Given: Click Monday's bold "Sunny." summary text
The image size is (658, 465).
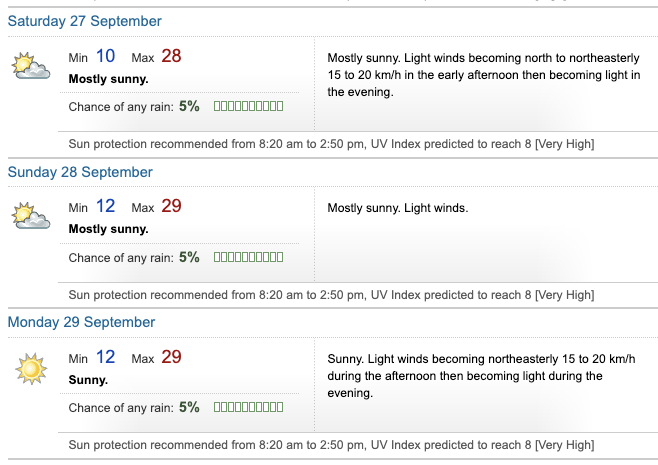Looking at the screenshot, I should point(89,380).
